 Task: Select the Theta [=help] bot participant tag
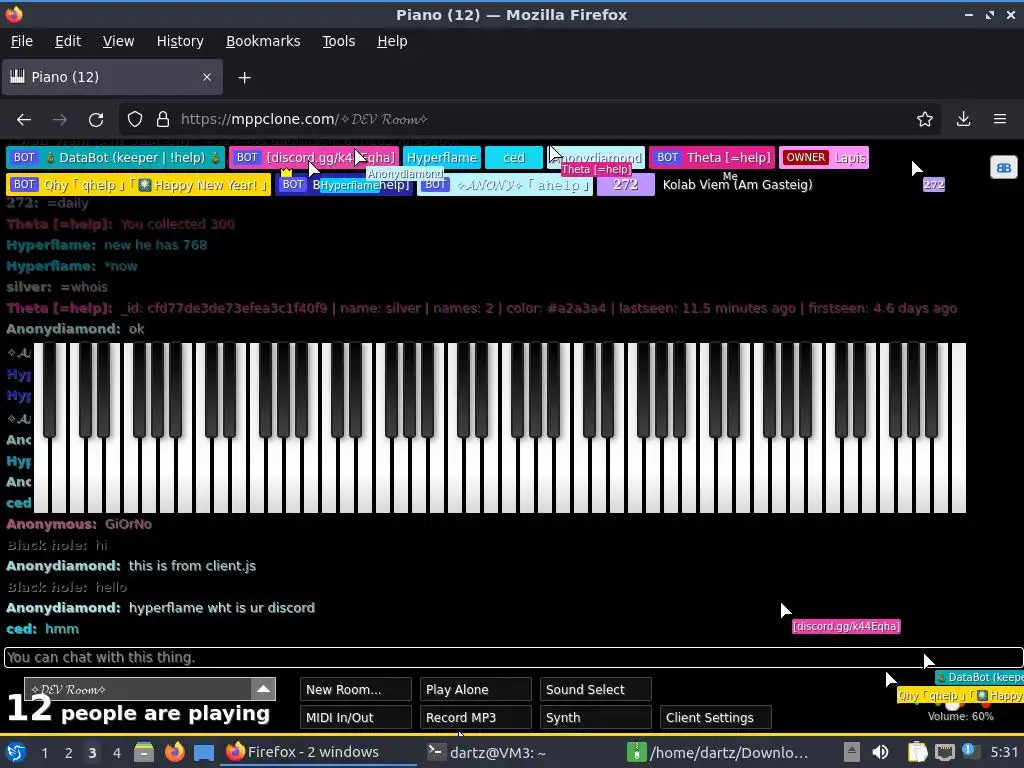pos(712,157)
